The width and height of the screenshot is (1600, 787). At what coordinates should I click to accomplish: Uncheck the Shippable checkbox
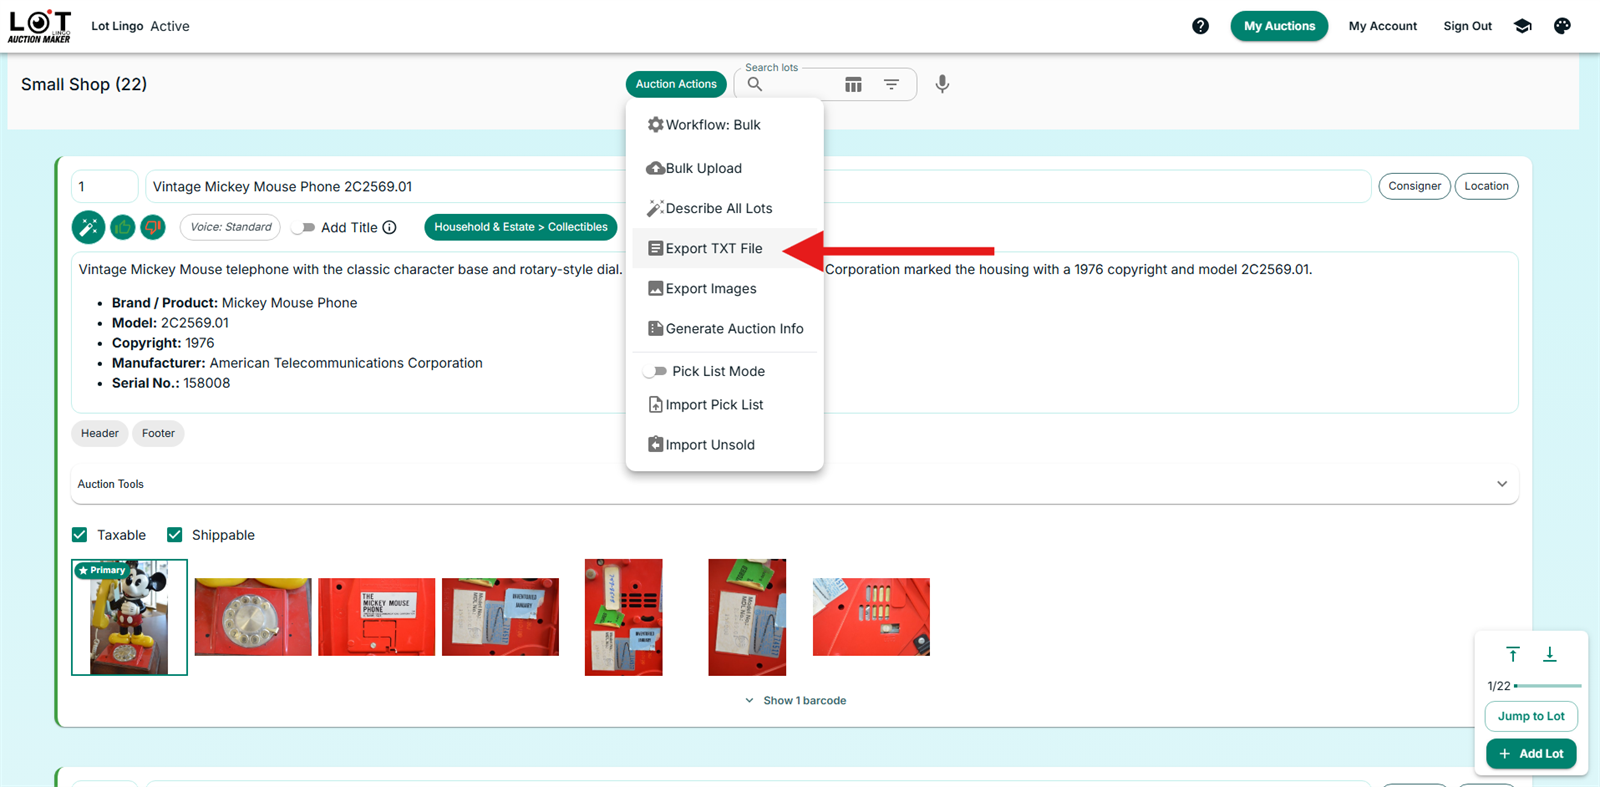click(x=175, y=535)
